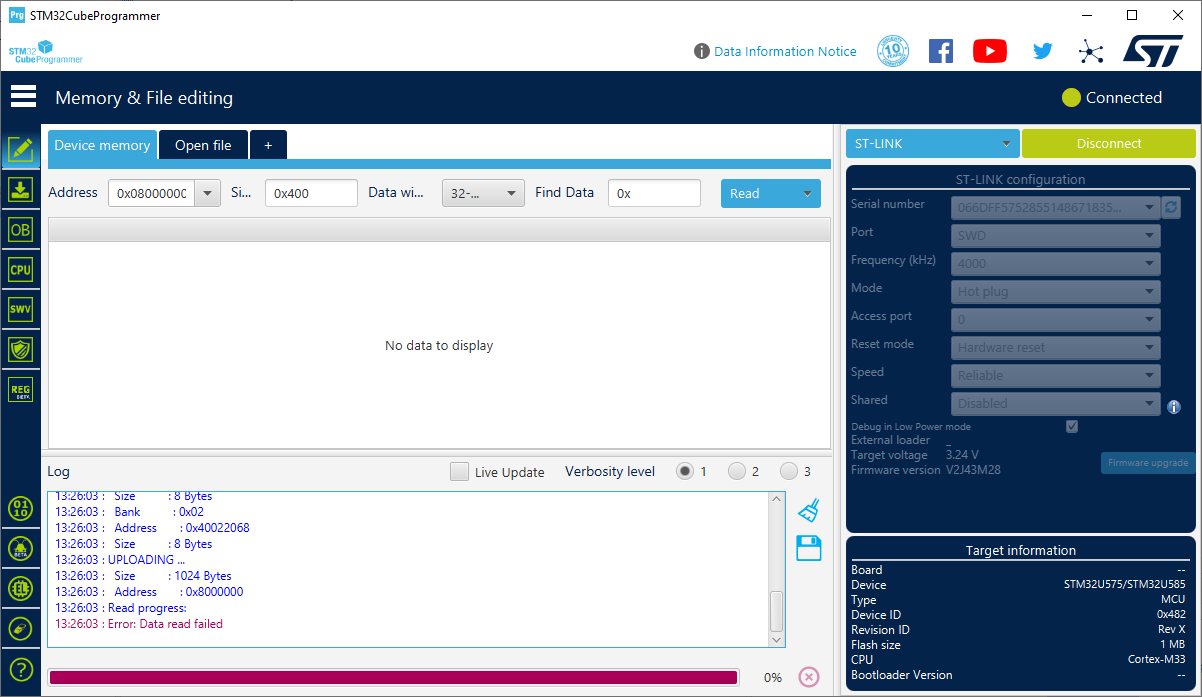
Task: Open the Option Bytes (OB) panel
Action: point(21,229)
